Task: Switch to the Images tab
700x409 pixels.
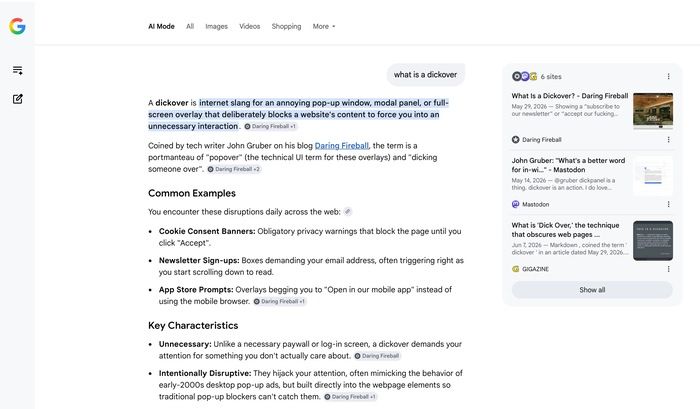Action: point(217,26)
